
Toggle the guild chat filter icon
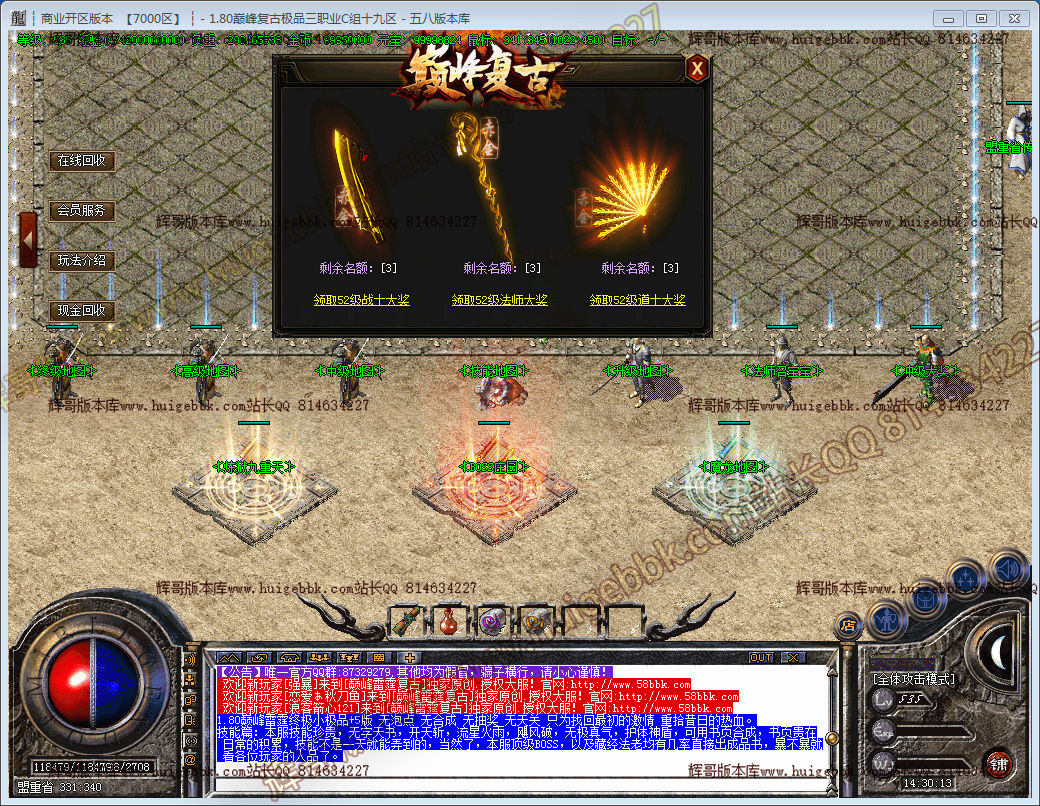click(x=190, y=700)
